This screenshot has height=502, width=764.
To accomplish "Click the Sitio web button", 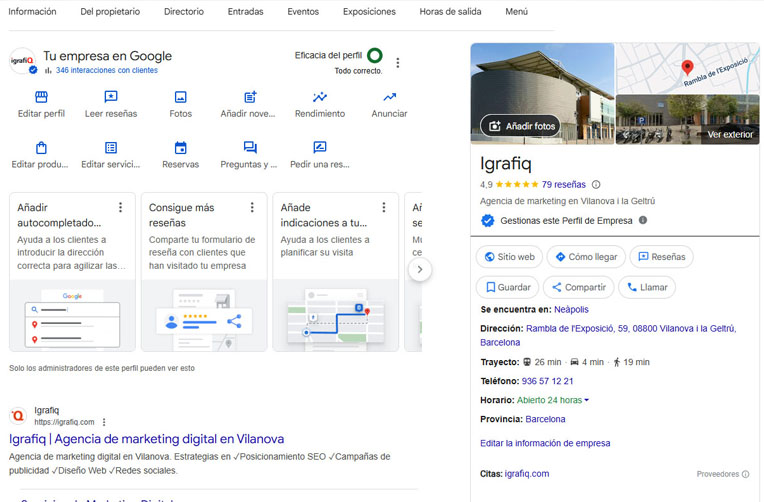I will [509, 257].
